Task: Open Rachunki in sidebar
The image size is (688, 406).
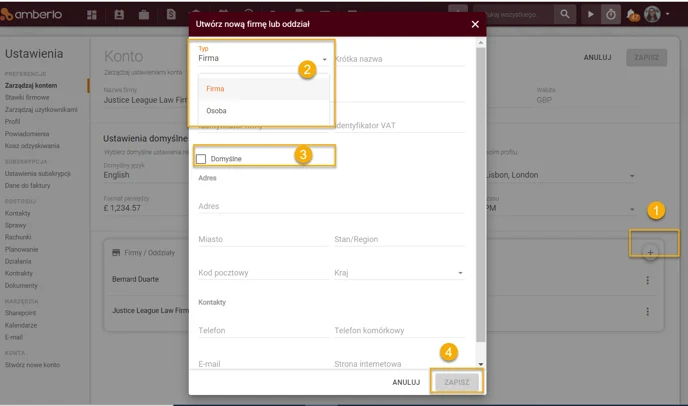Action: tap(18, 237)
